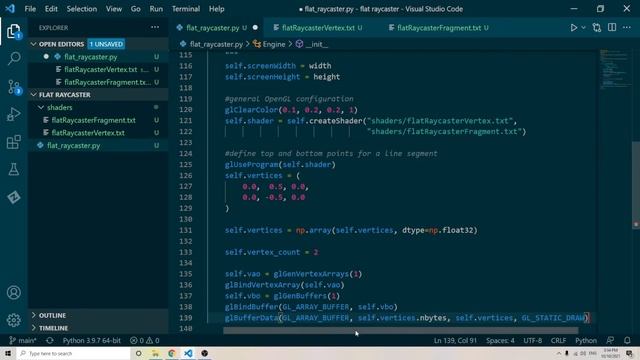
Task: Open the Terminal menu
Action: pyautogui.click(x=186, y=9)
